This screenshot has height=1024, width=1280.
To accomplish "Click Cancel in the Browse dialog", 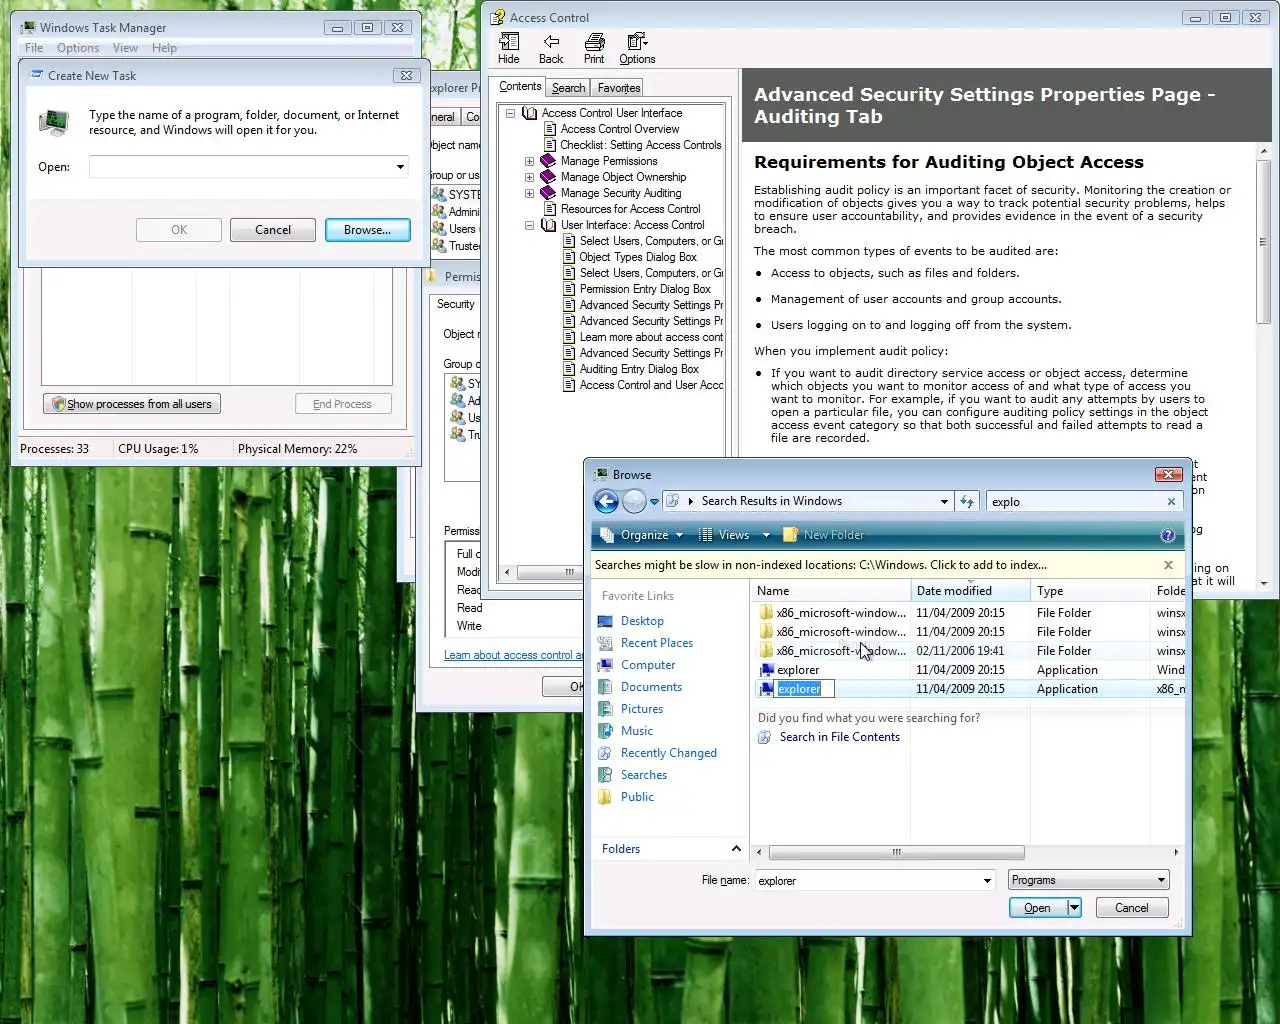I will pyautogui.click(x=1131, y=908).
